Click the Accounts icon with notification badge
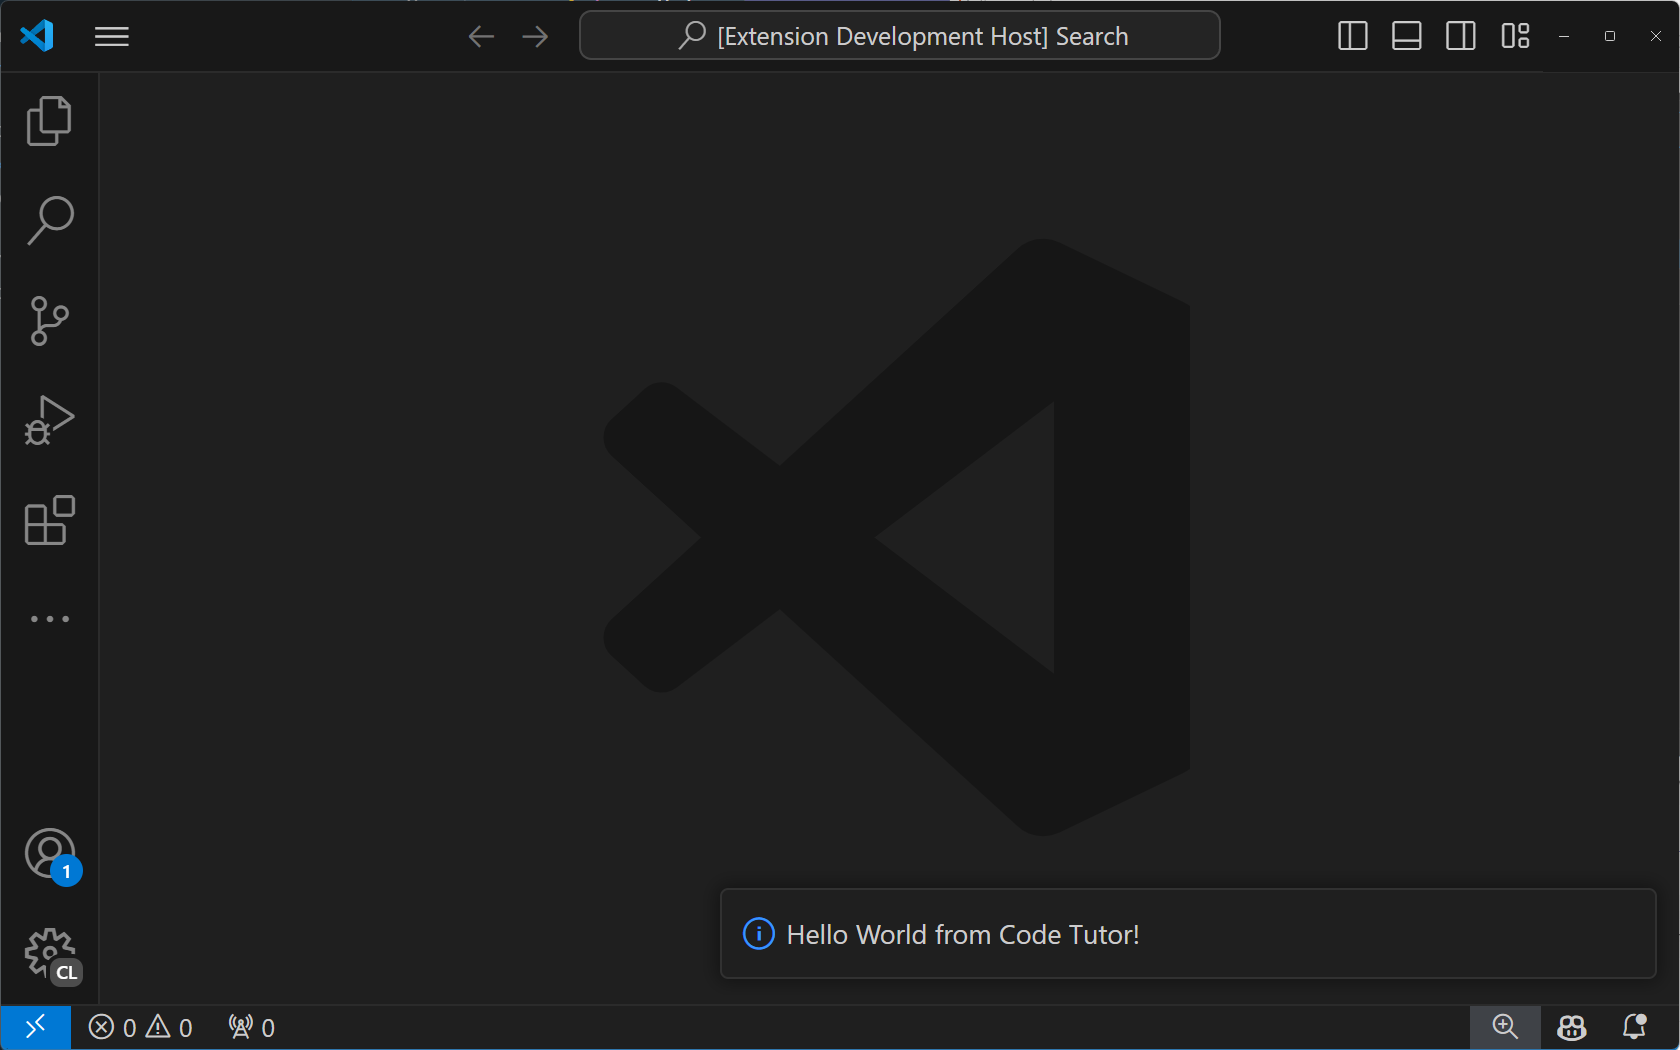Screen dimensions: 1680x1050 [x=49, y=854]
